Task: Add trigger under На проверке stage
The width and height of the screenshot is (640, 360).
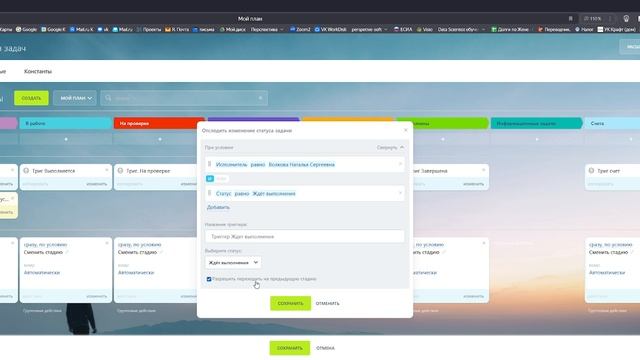Action: point(160,139)
